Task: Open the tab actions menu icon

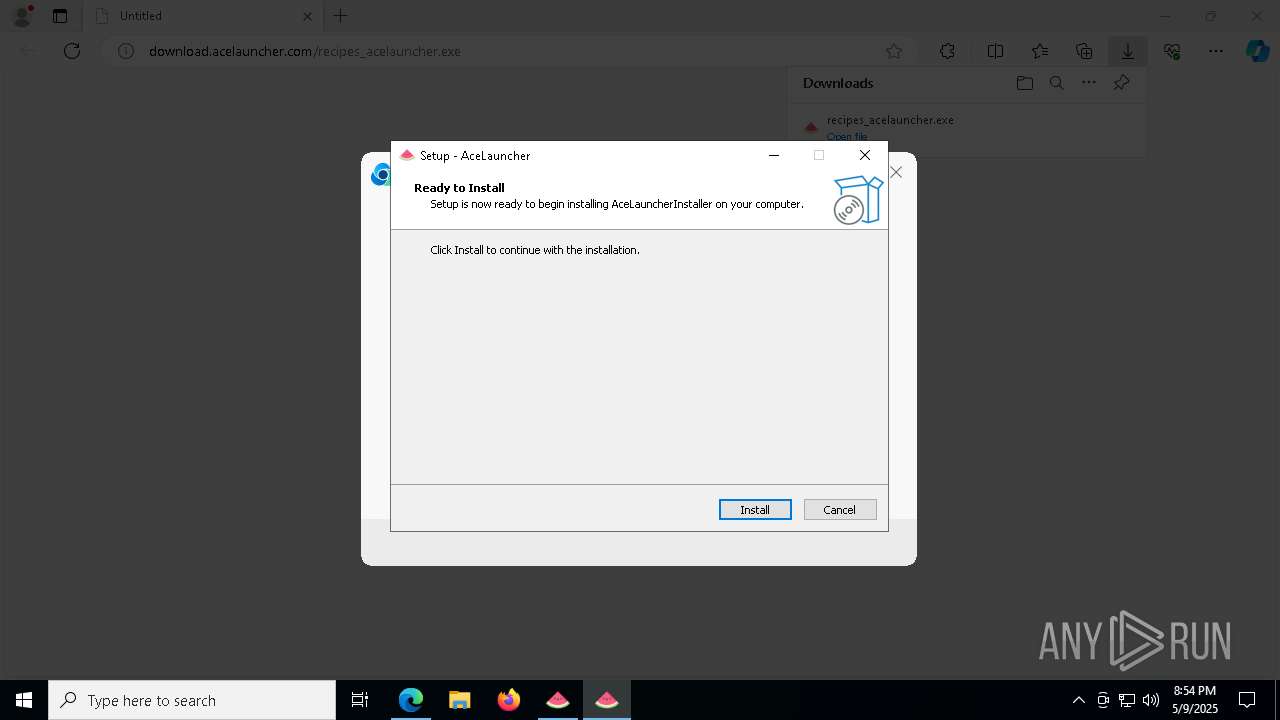Action: (x=60, y=16)
